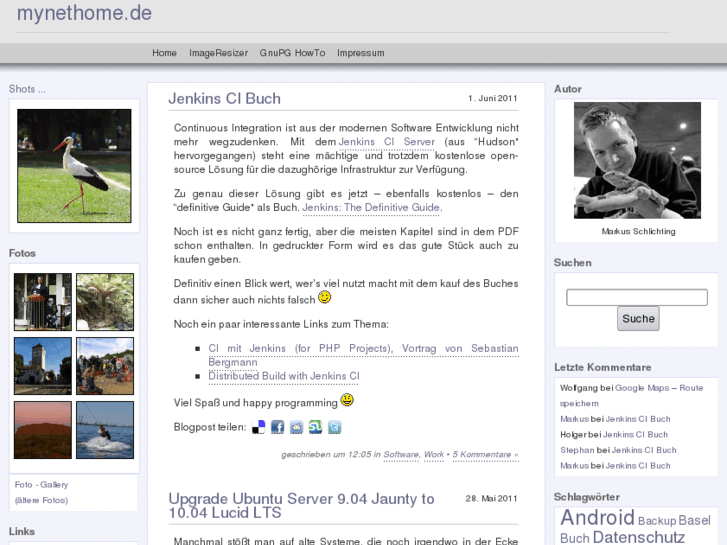The height and width of the screenshot is (545, 727).
Task: Click into the search text field
Action: coord(636,297)
